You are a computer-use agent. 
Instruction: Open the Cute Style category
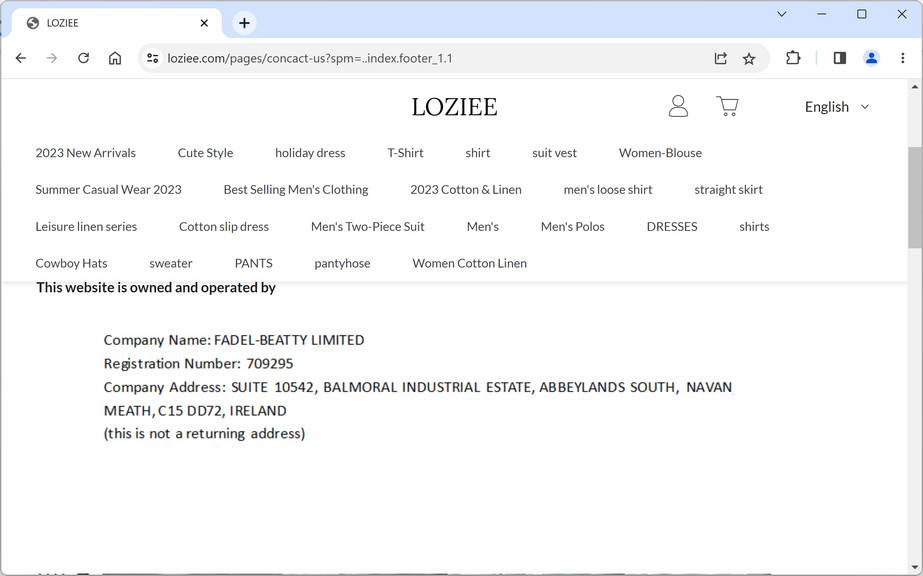point(205,153)
